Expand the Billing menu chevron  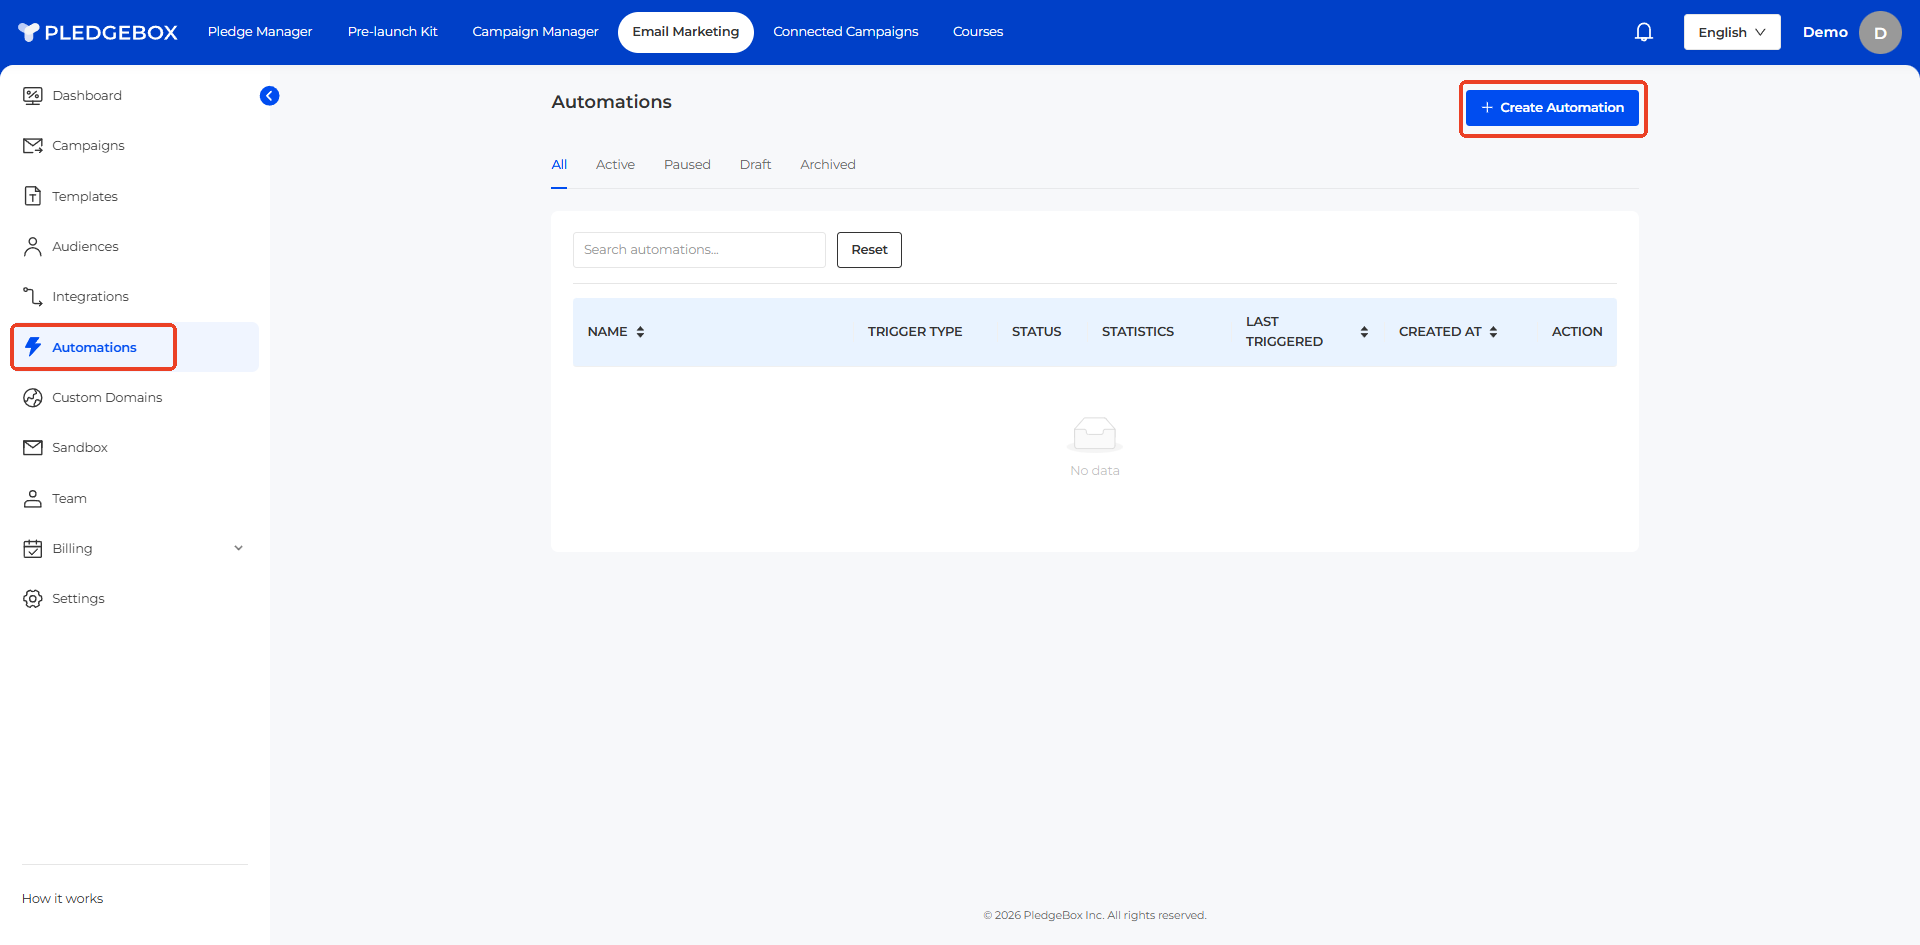(x=238, y=548)
